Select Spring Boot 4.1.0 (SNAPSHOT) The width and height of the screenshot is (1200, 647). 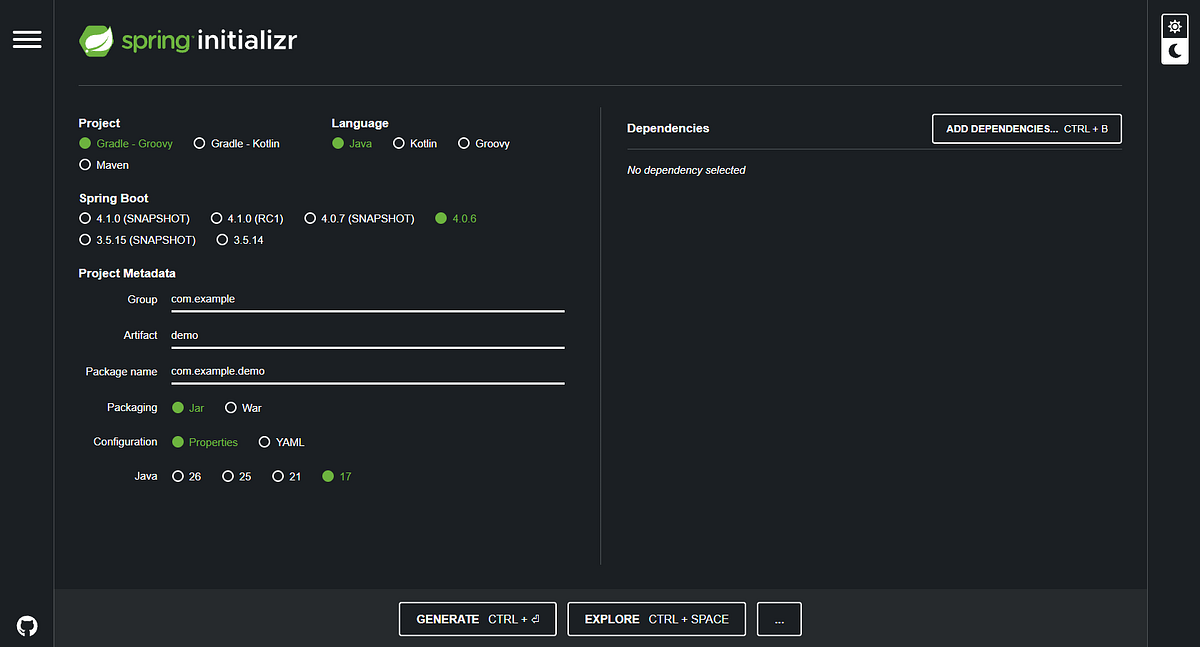click(135, 218)
